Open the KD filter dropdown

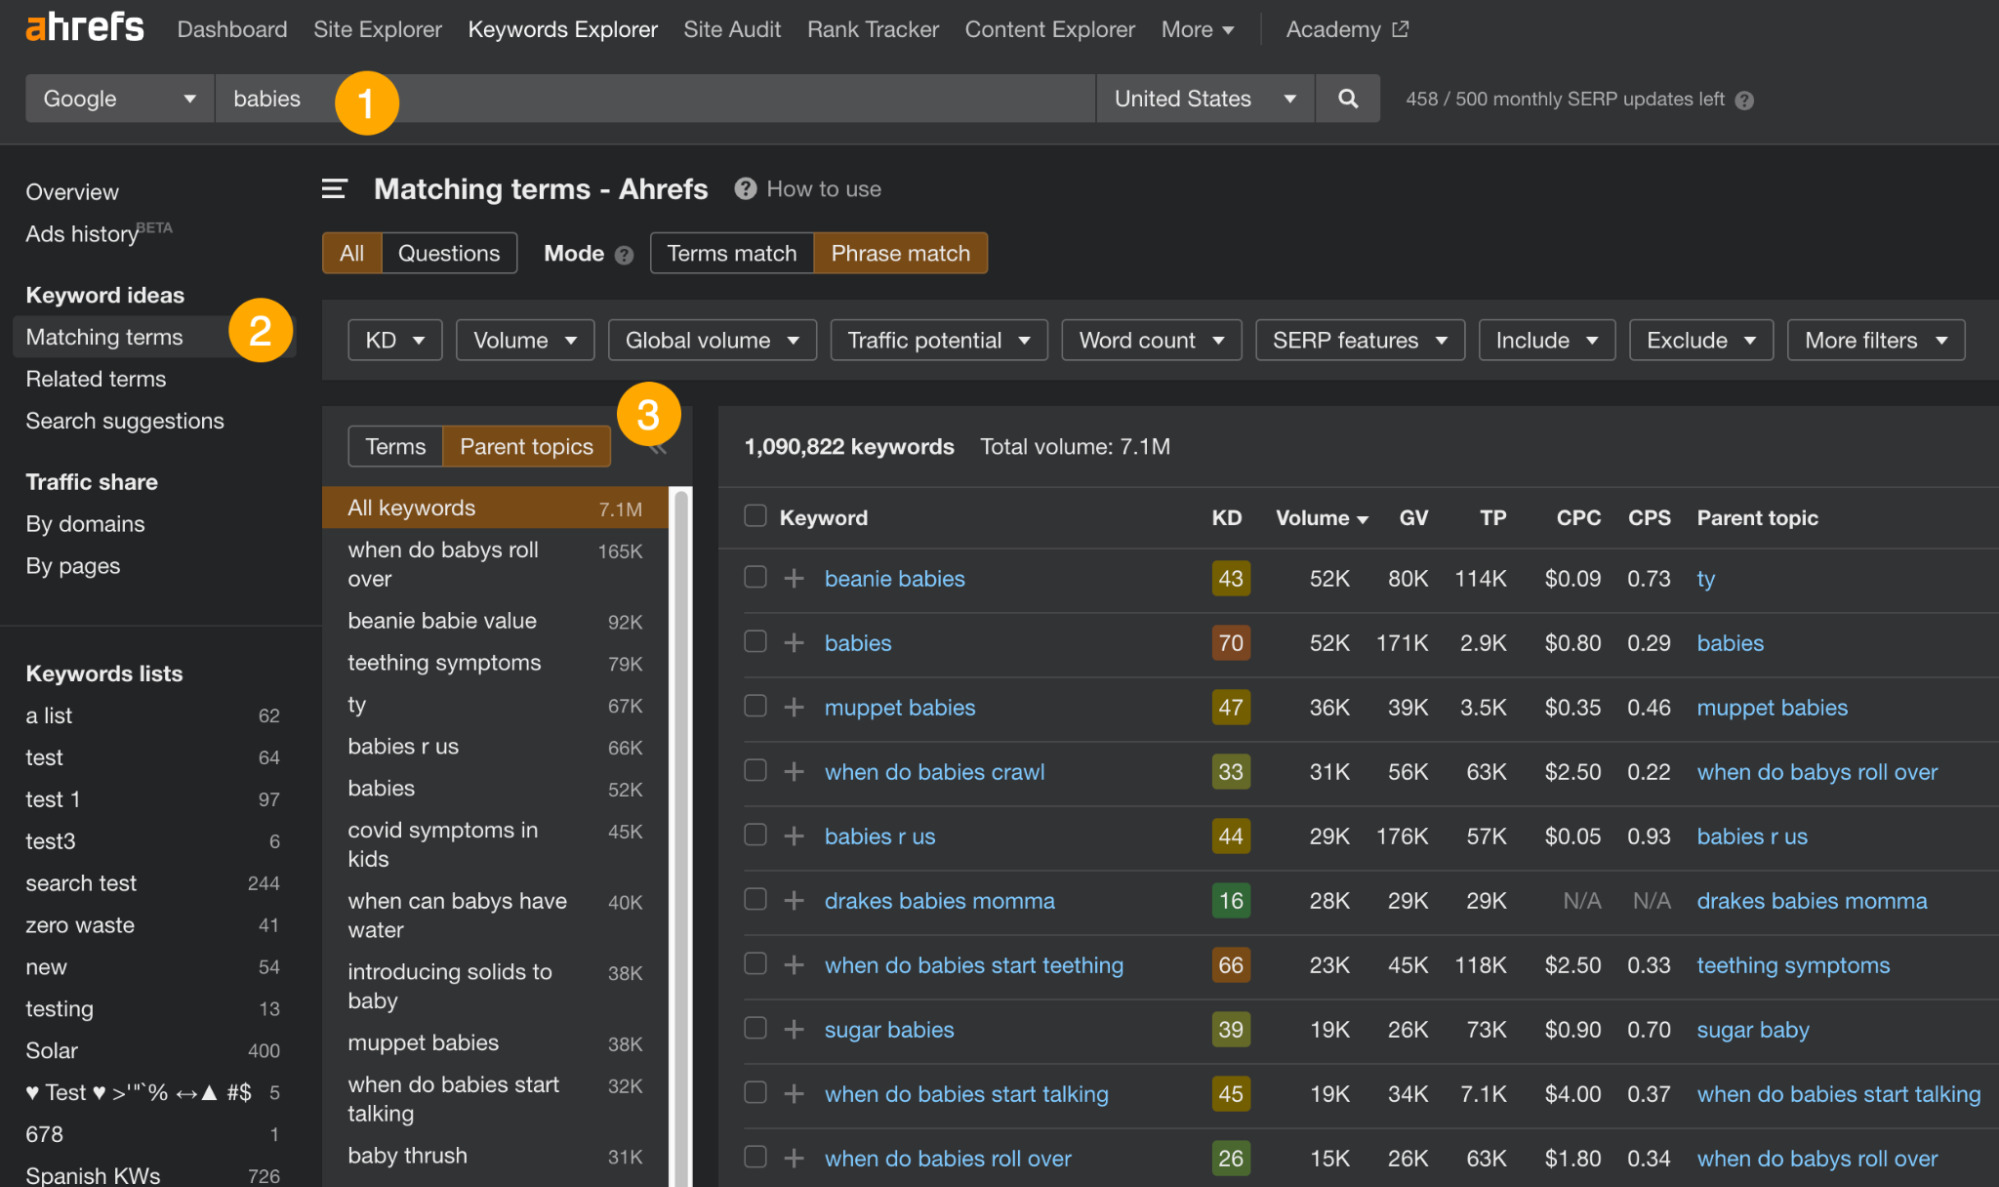click(395, 340)
